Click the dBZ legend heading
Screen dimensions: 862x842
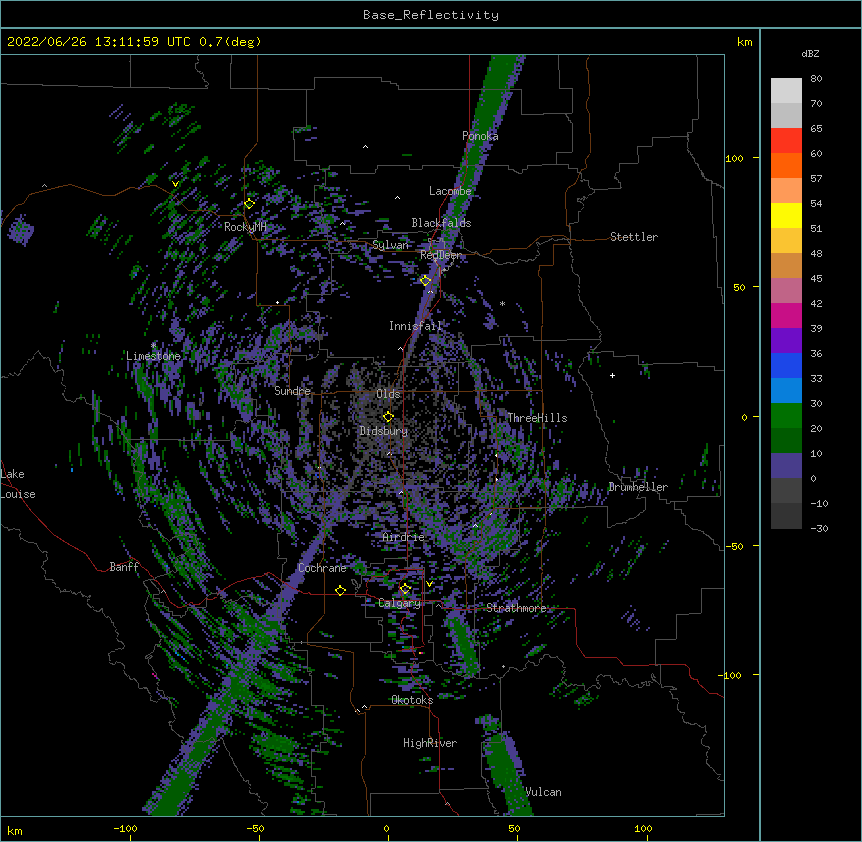[x=810, y=54]
